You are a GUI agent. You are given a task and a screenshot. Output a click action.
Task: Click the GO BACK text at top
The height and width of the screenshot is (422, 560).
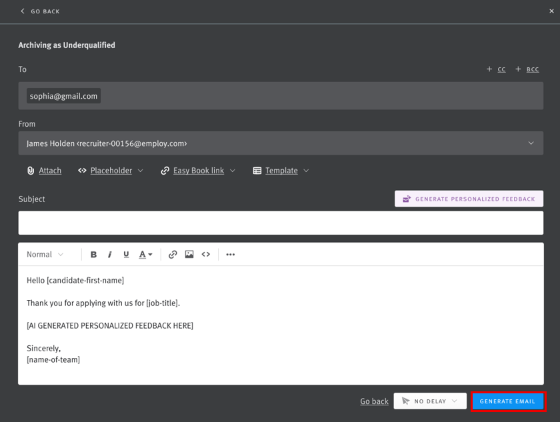click(x=45, y=11)
